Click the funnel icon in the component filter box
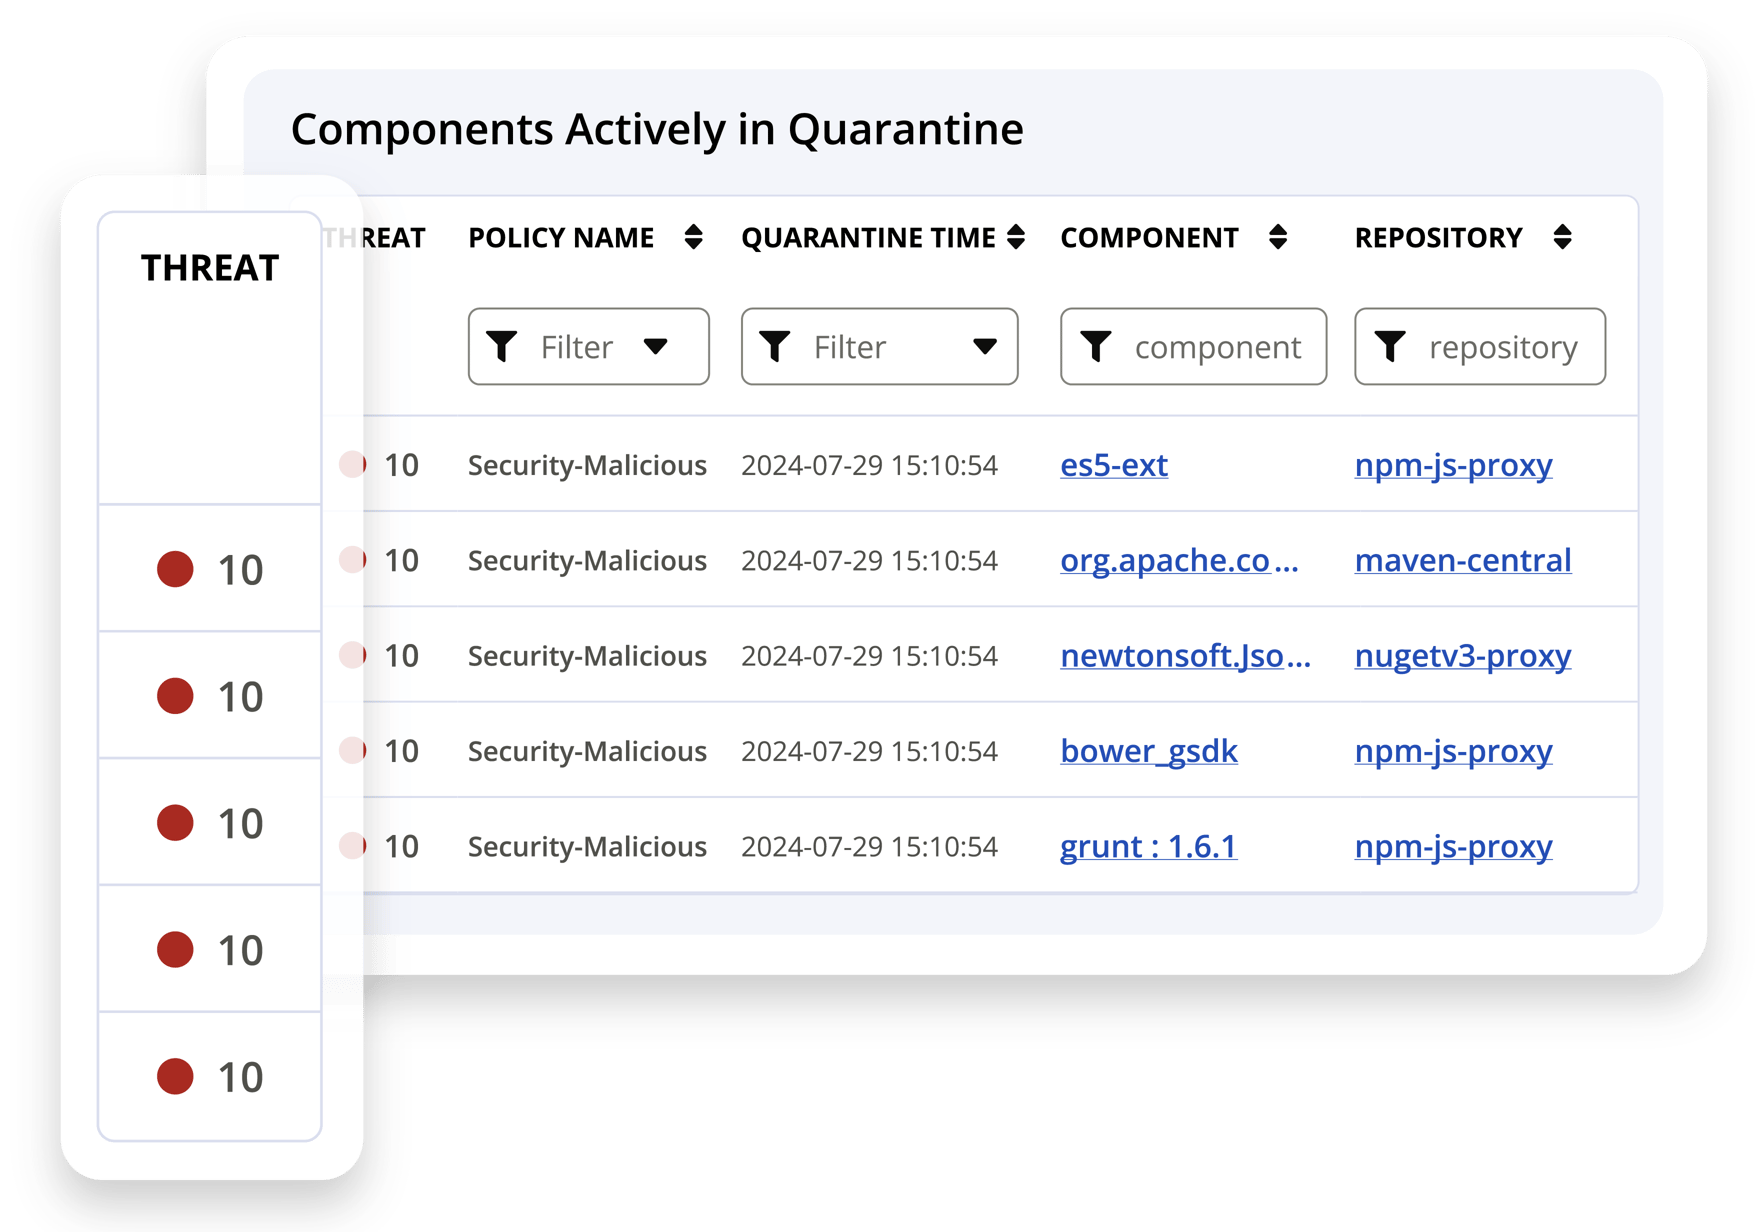The height and width of the screenshot is (1232, 1755). coord(1097,346)
